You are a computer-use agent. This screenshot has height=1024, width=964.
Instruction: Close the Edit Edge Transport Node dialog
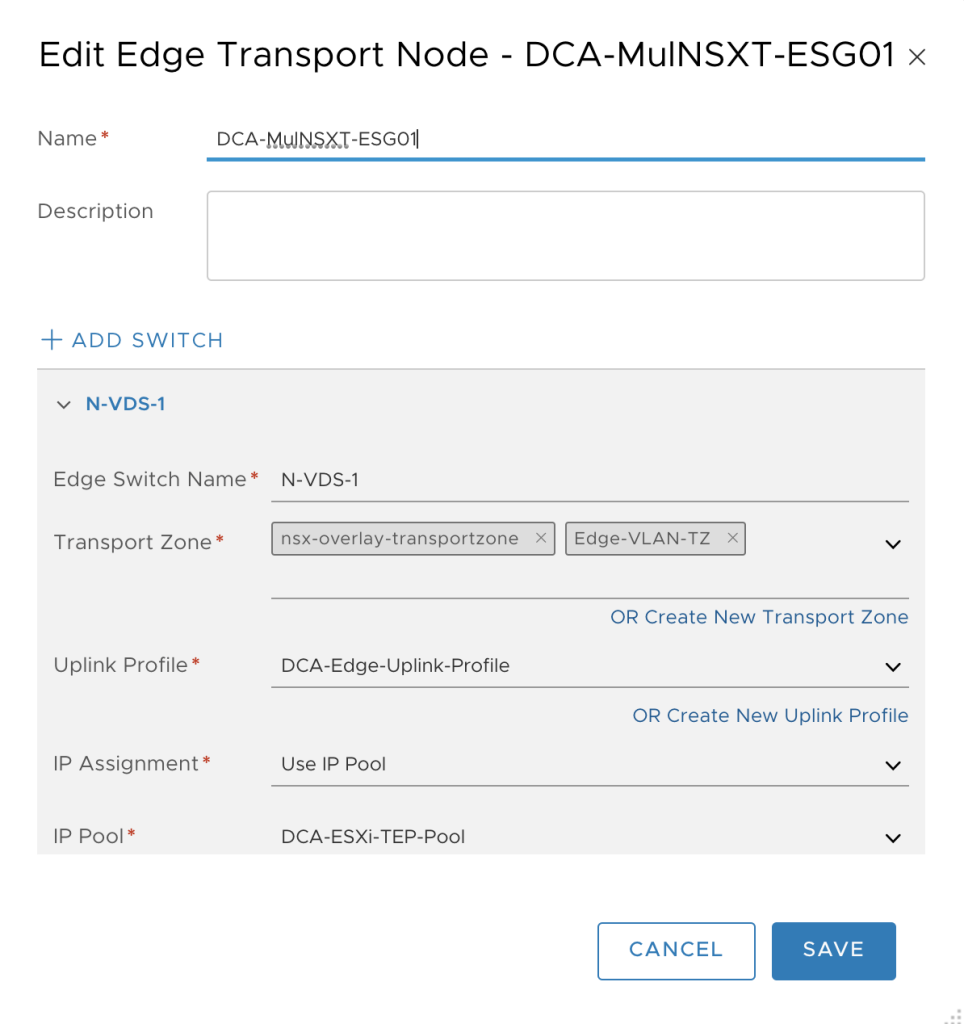[917, 57]
